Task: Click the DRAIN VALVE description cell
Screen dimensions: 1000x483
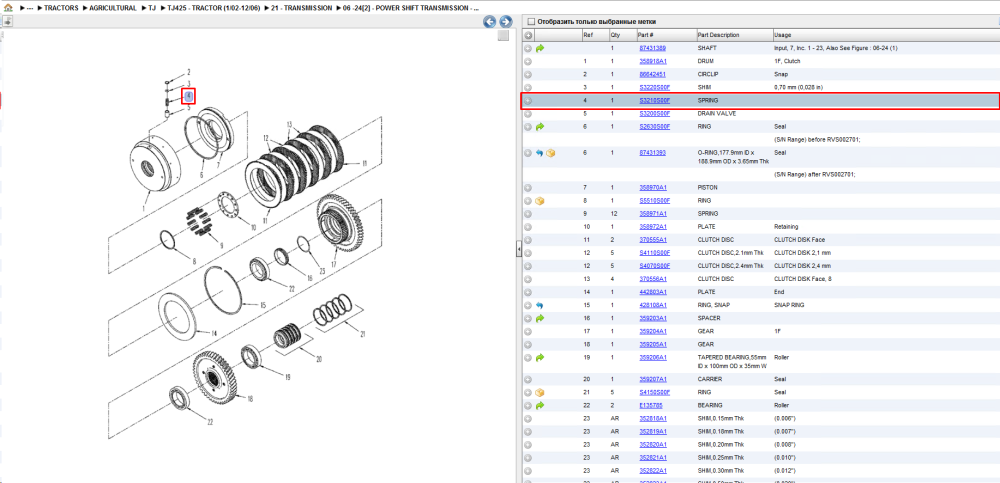Action: [717, 114]
